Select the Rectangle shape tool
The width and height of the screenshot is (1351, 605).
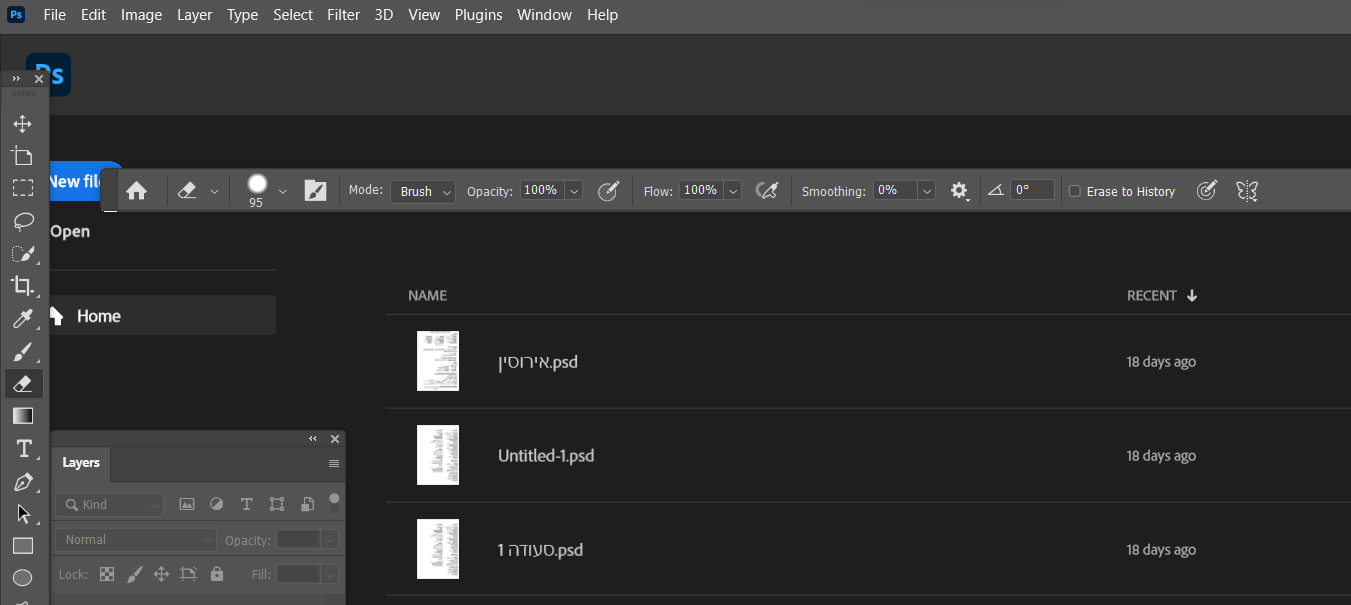click(x=22, y=546)
